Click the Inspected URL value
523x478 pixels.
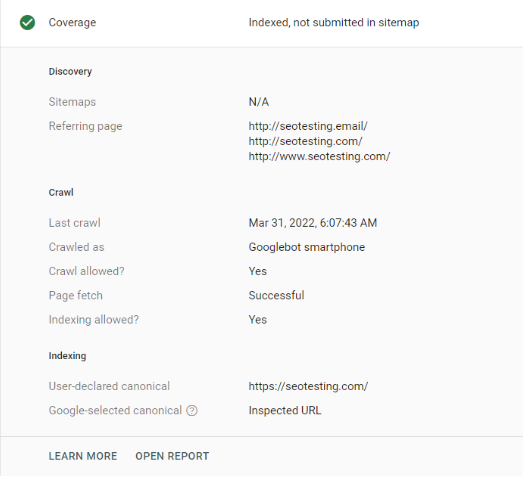pos(285,410)
